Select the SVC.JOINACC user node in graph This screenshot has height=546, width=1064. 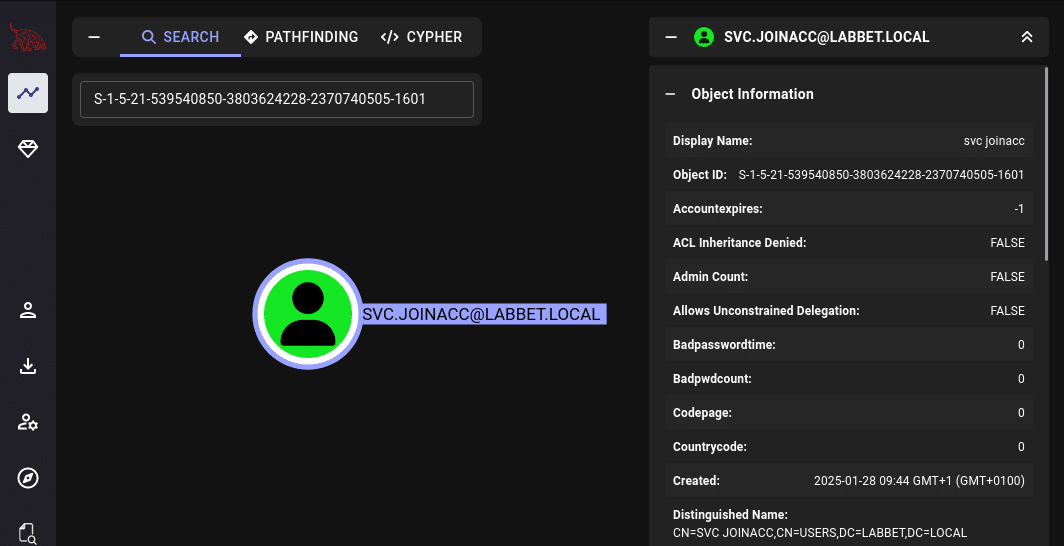(x=308, y=314)
